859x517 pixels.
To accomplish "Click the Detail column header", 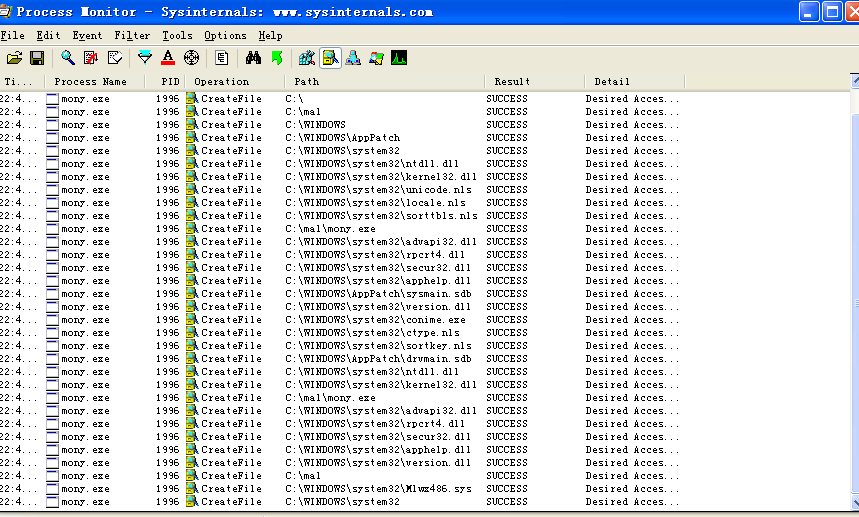I will tap(635, 82).
